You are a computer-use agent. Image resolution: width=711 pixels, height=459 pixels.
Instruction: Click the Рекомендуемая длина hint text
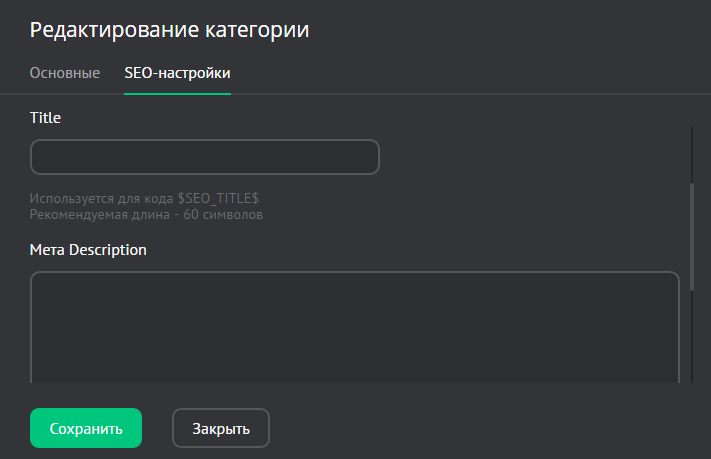tap(146, 215)
